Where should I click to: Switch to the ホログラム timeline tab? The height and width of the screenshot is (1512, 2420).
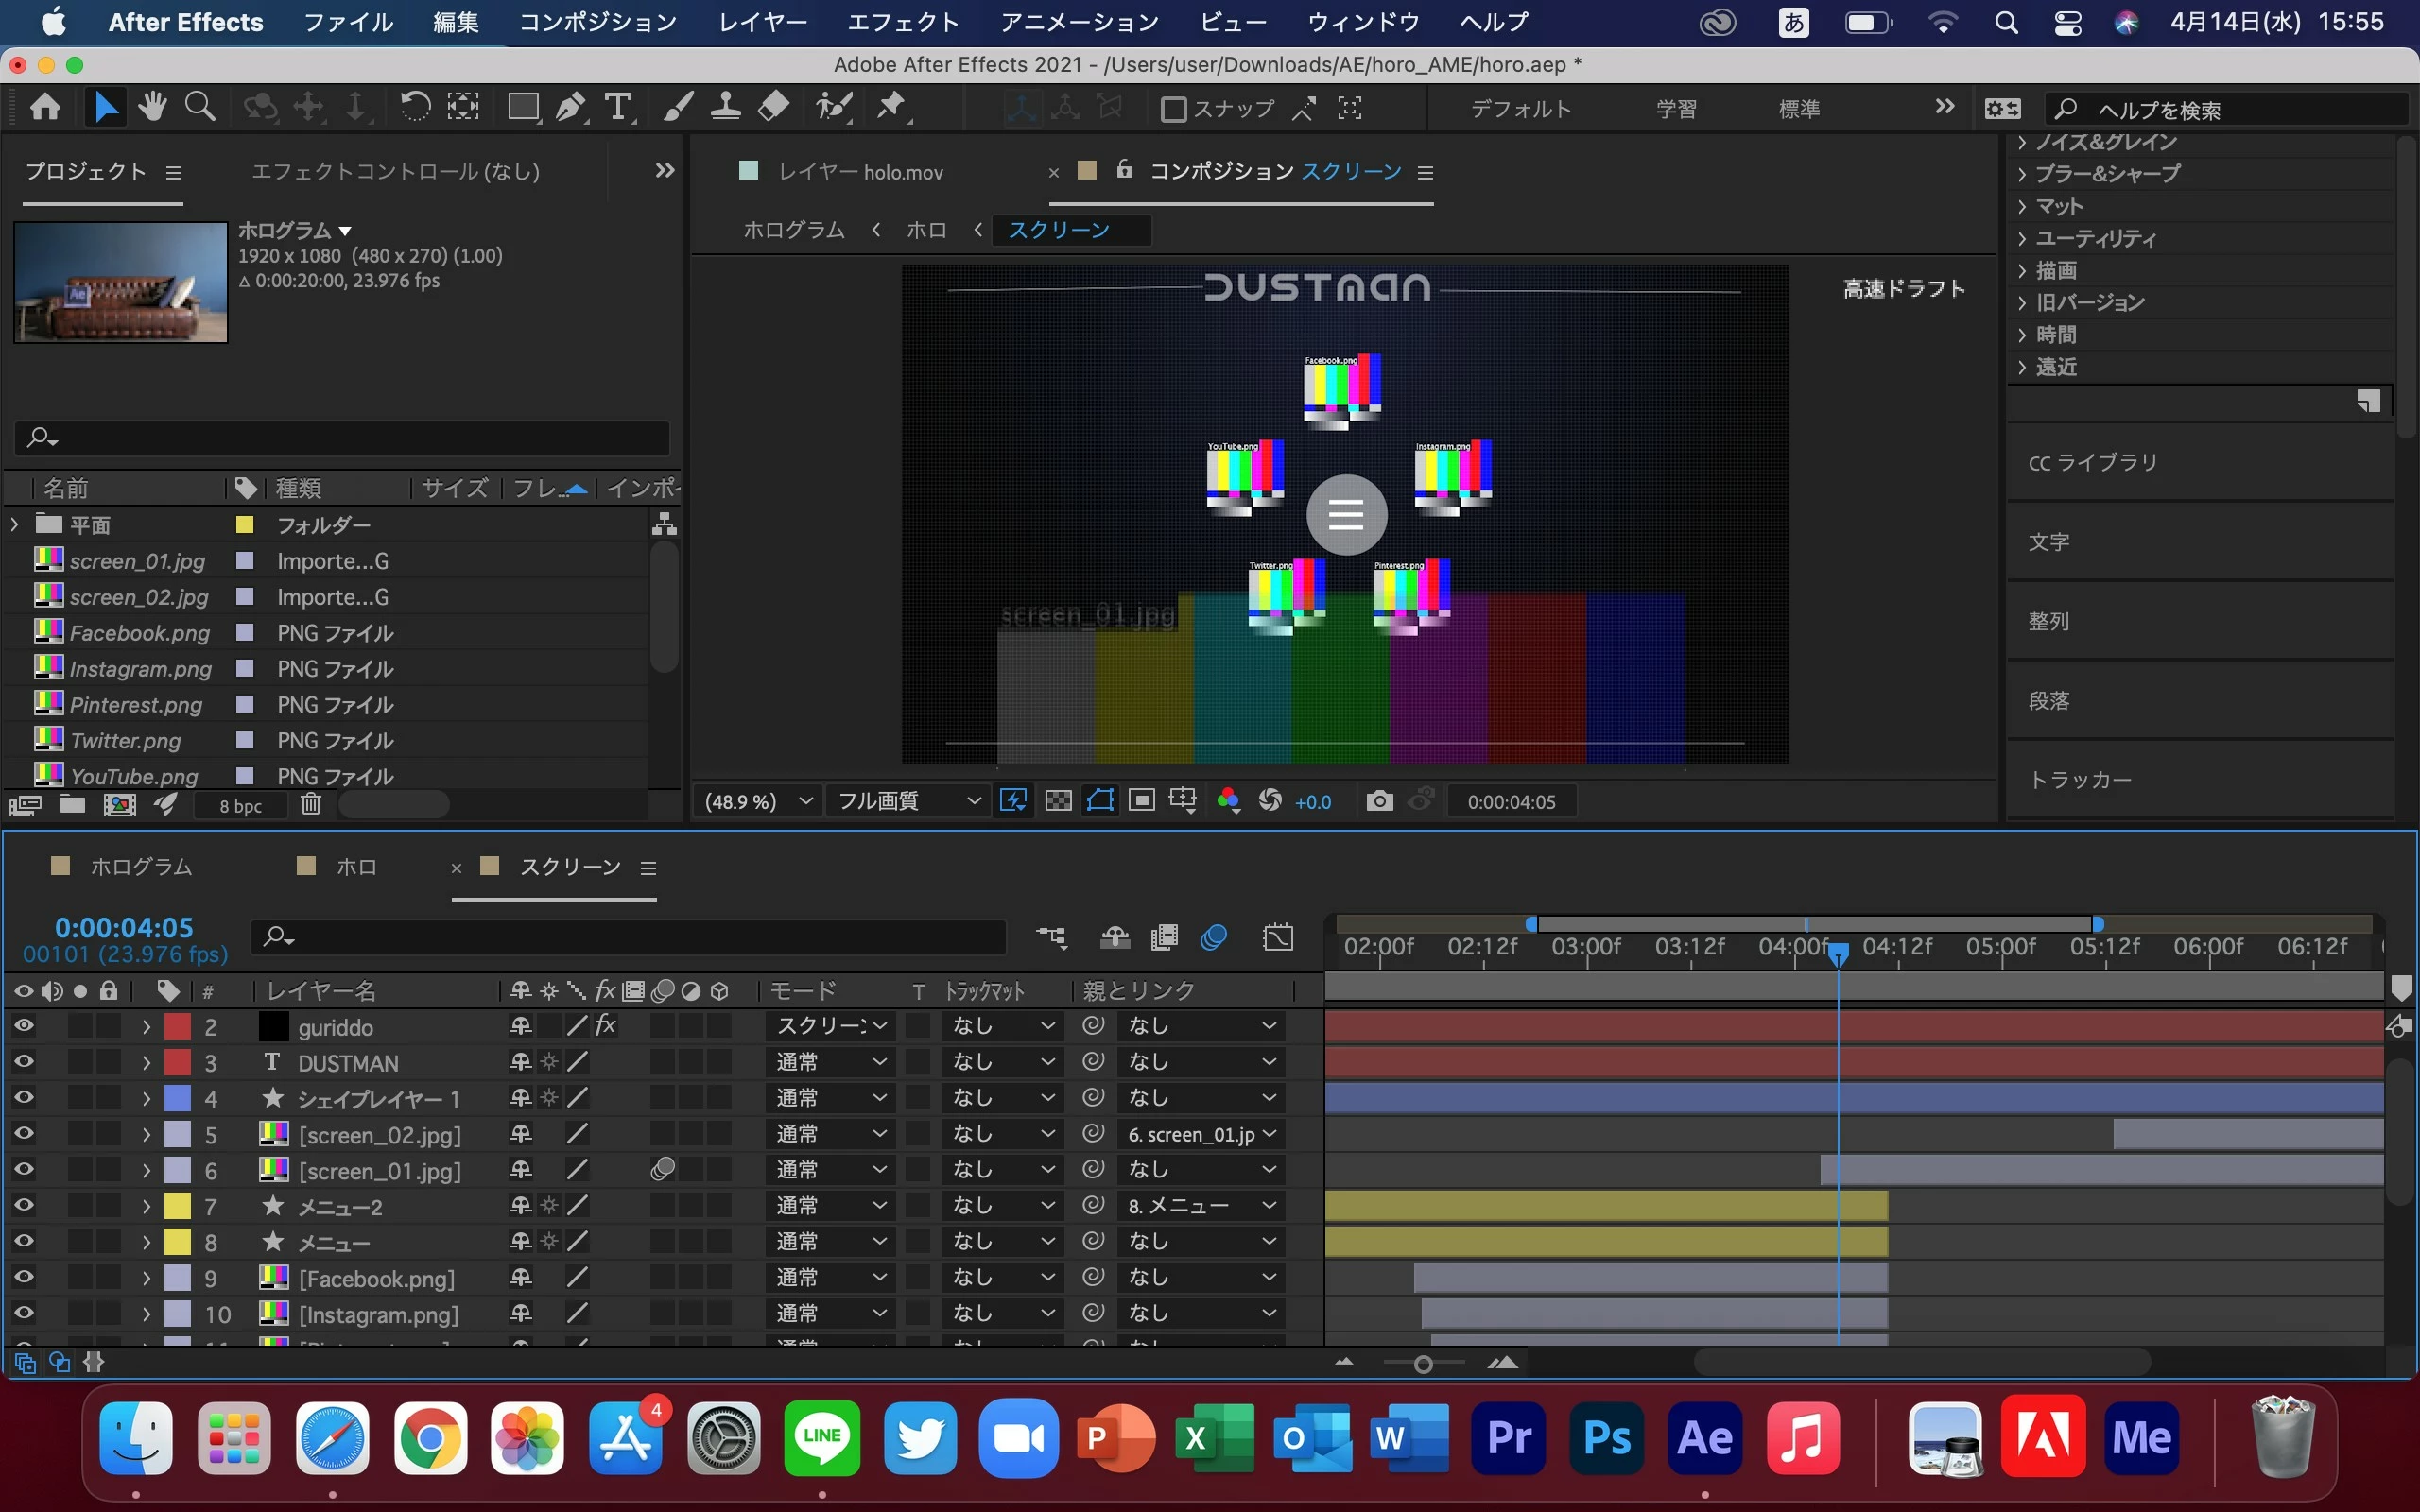click(140, 867)
